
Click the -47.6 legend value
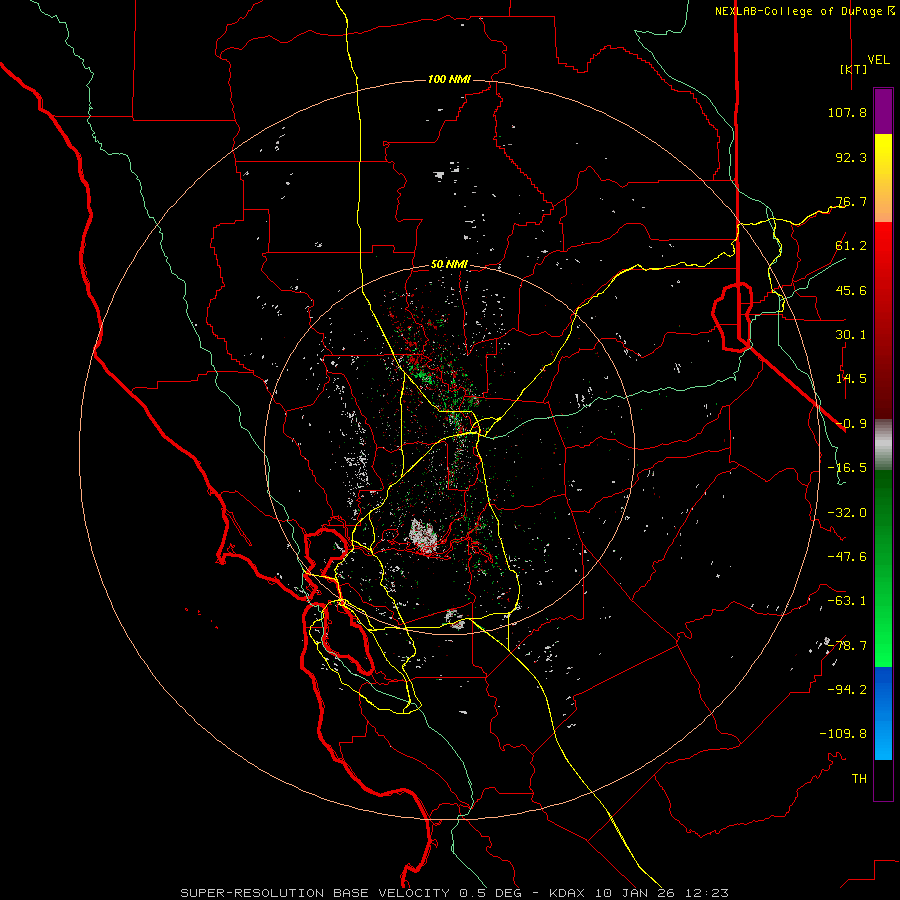point(847,557)
